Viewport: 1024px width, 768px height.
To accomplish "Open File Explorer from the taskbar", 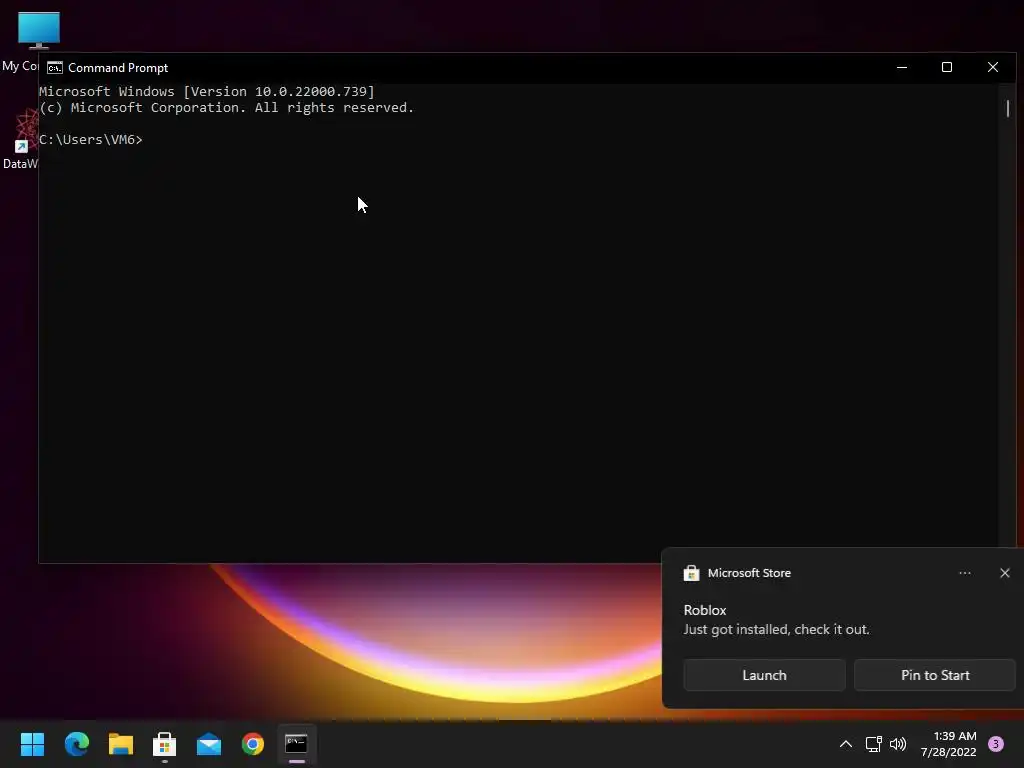I will point(121,744).
